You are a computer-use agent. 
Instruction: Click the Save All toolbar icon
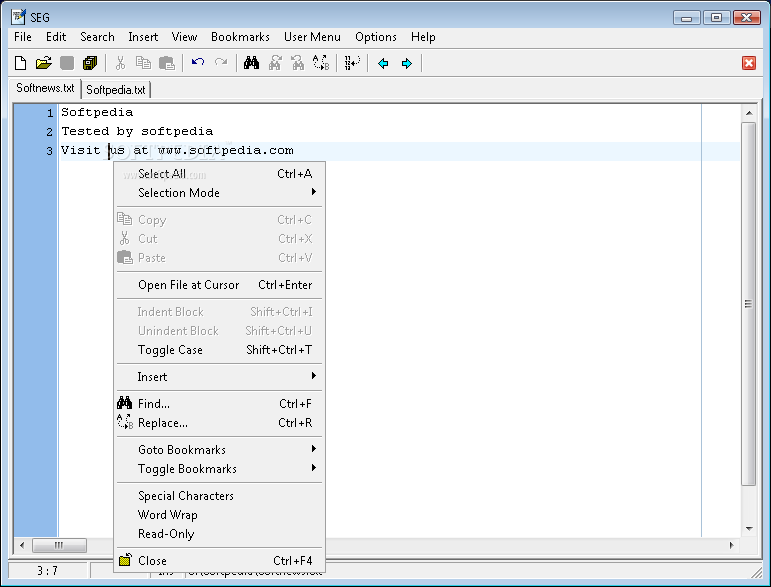(90, 63)
